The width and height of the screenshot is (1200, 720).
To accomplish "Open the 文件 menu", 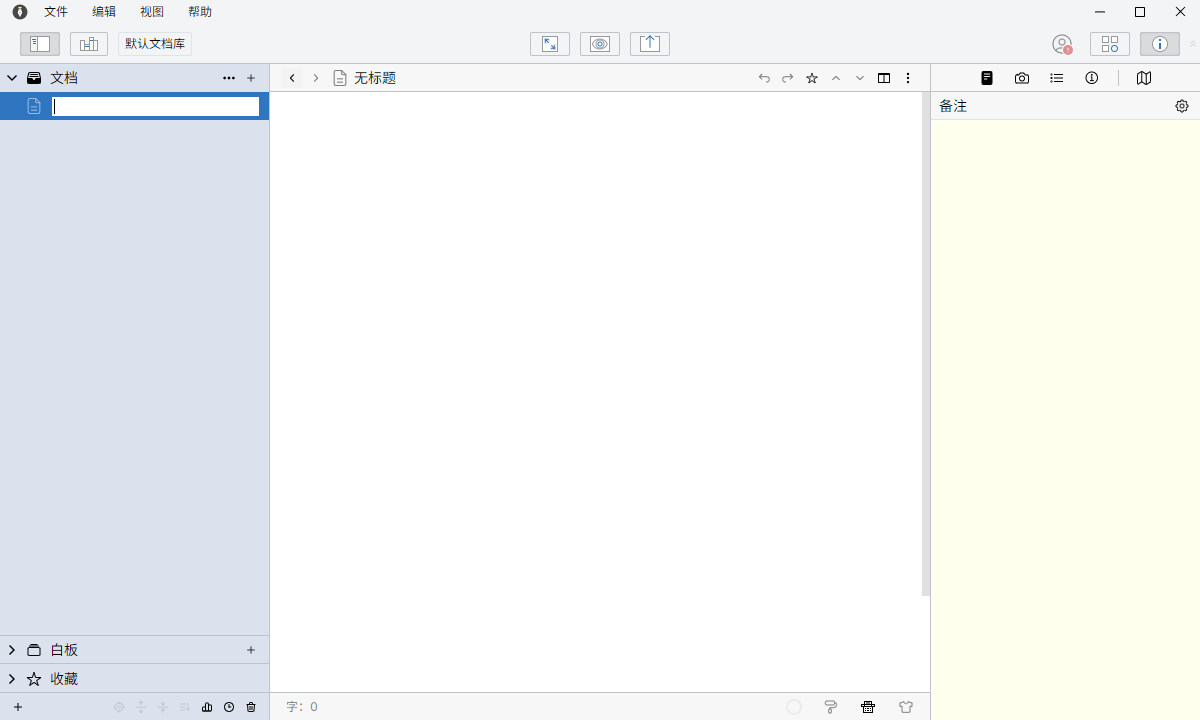I will point(56,12).
